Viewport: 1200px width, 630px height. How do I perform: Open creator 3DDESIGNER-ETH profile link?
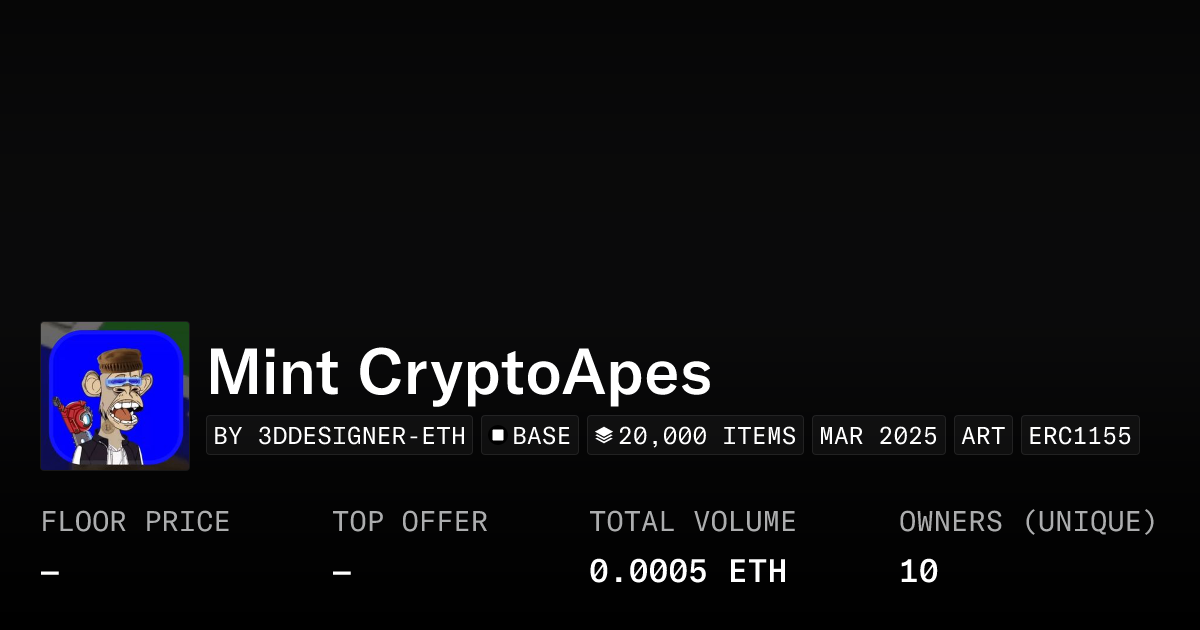[x=339, y=436]
